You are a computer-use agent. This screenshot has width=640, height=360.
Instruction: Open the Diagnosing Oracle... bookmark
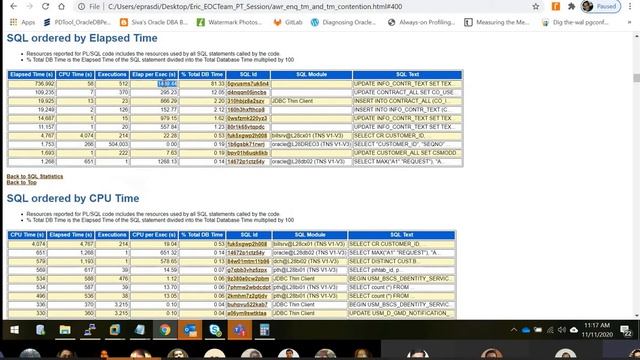click(x=343, y=22)
